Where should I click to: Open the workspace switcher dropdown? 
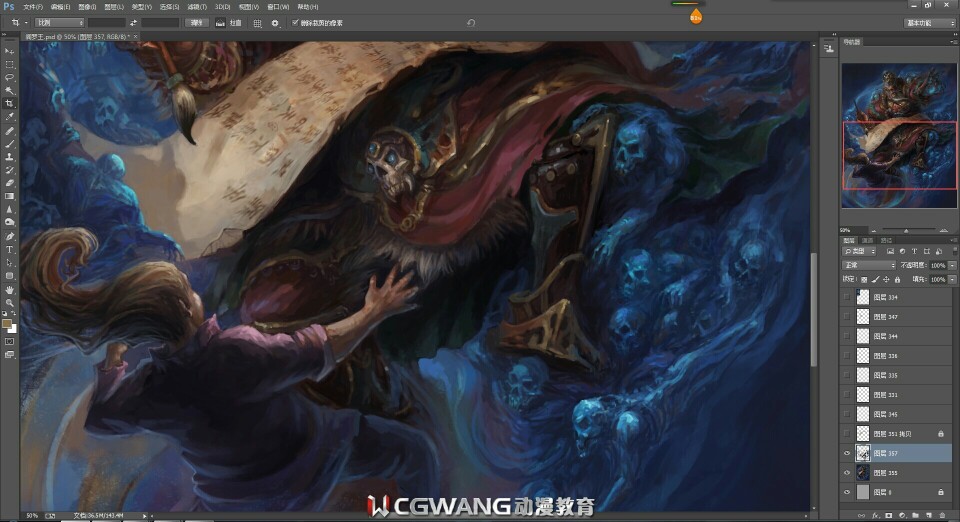pos(930,23)
